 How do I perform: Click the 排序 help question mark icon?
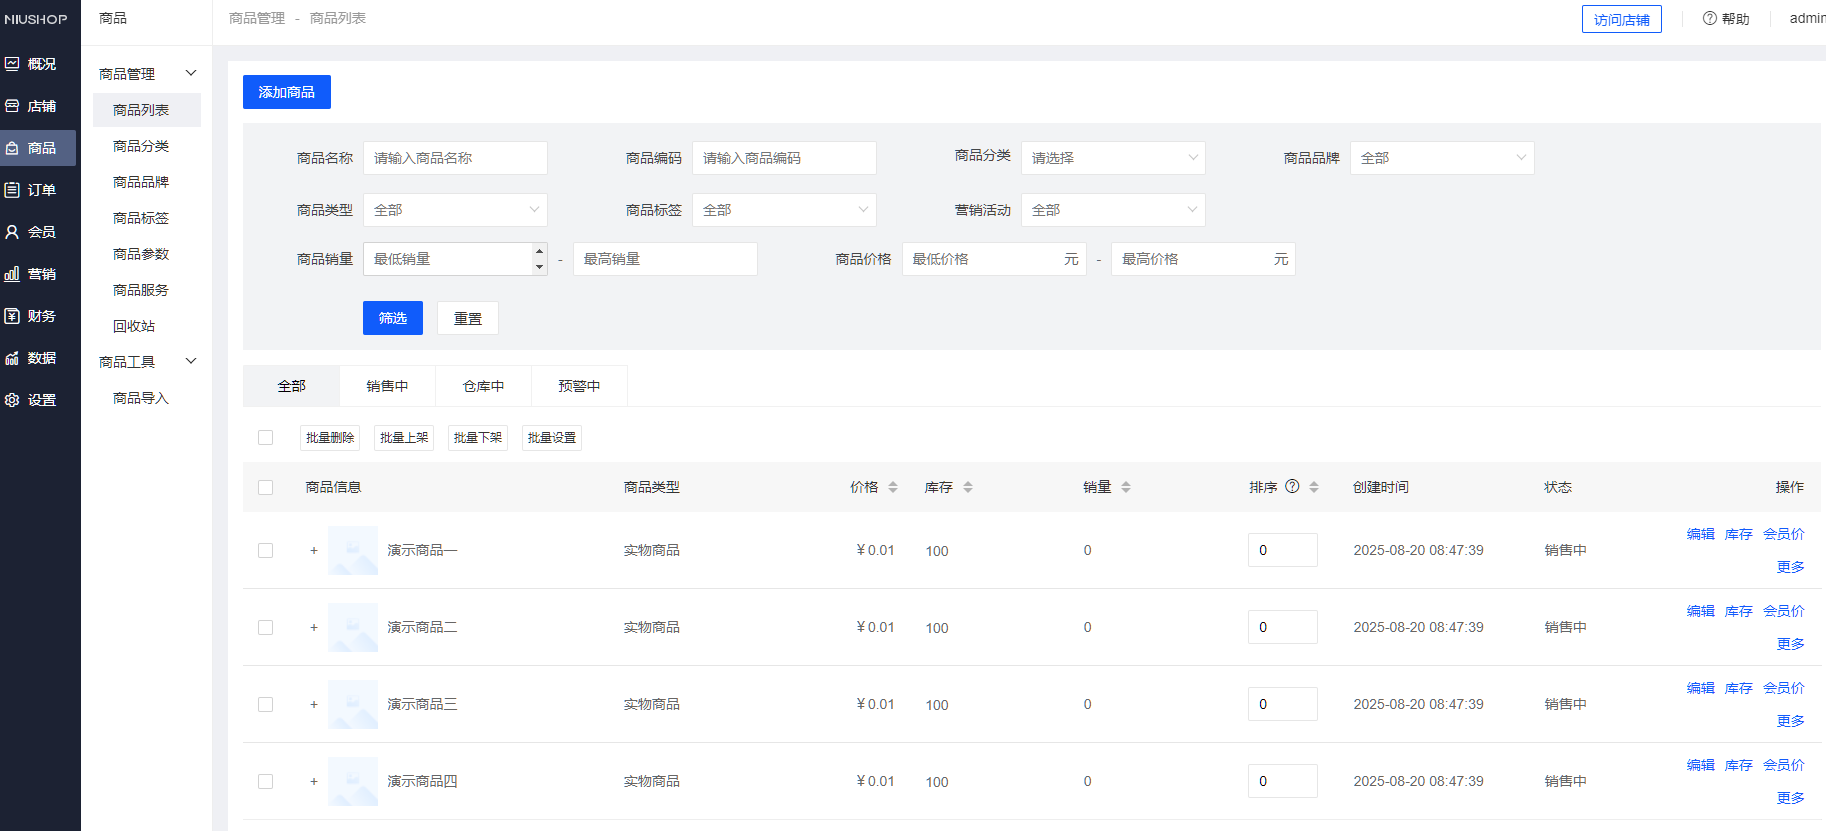1292,487
